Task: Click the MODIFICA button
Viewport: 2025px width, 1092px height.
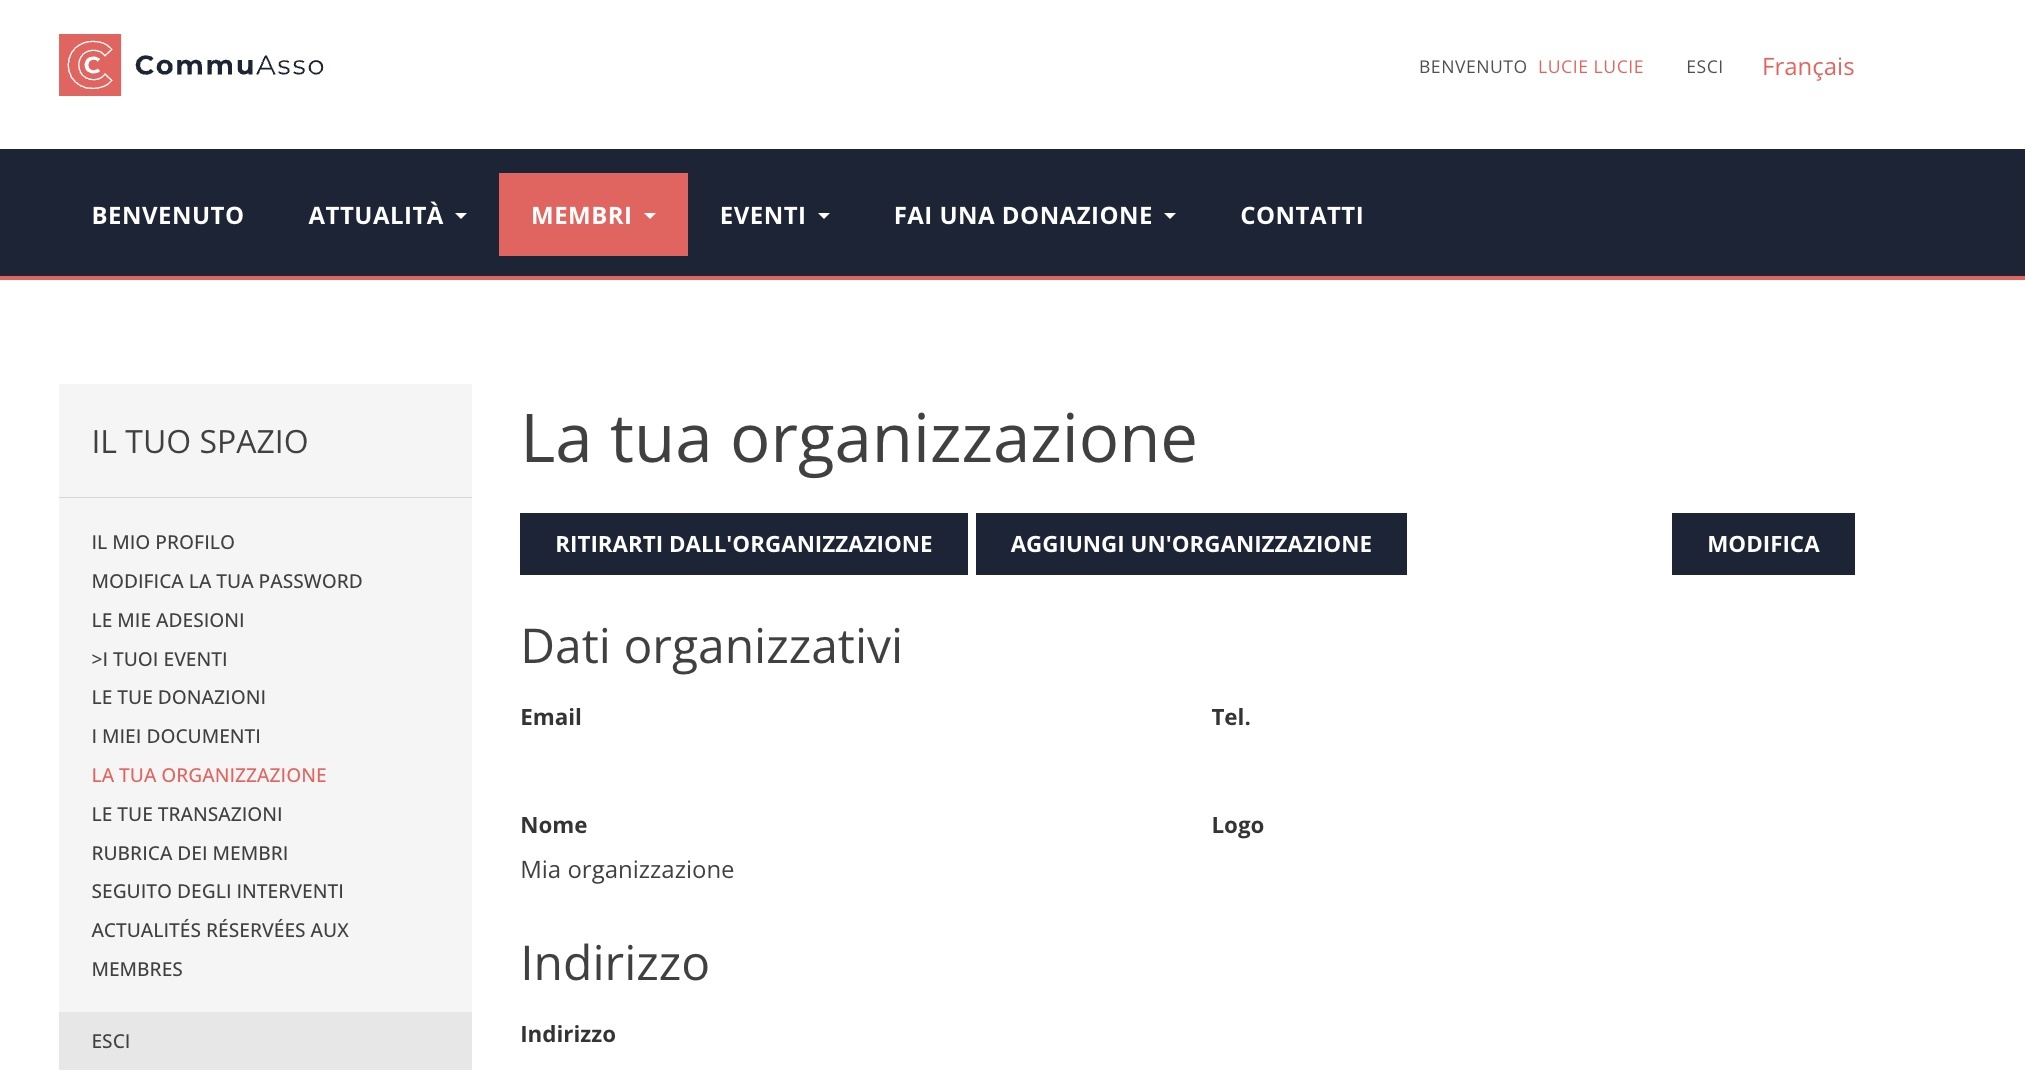Action: click(1762, 543)
